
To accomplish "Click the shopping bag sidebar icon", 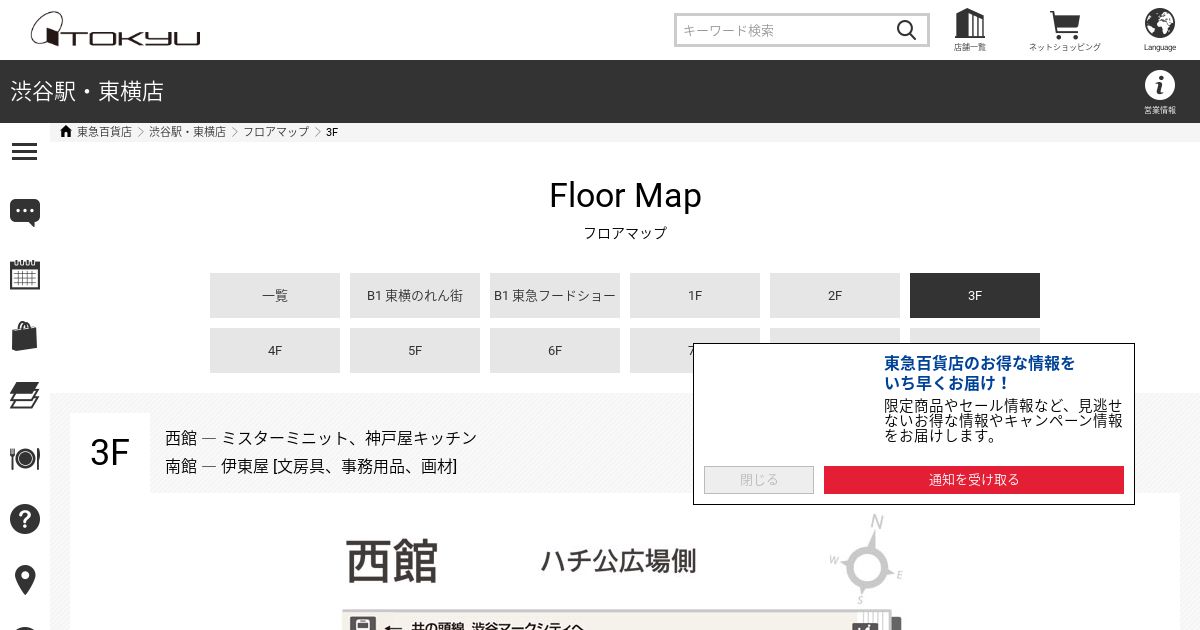I will (25, 336).
